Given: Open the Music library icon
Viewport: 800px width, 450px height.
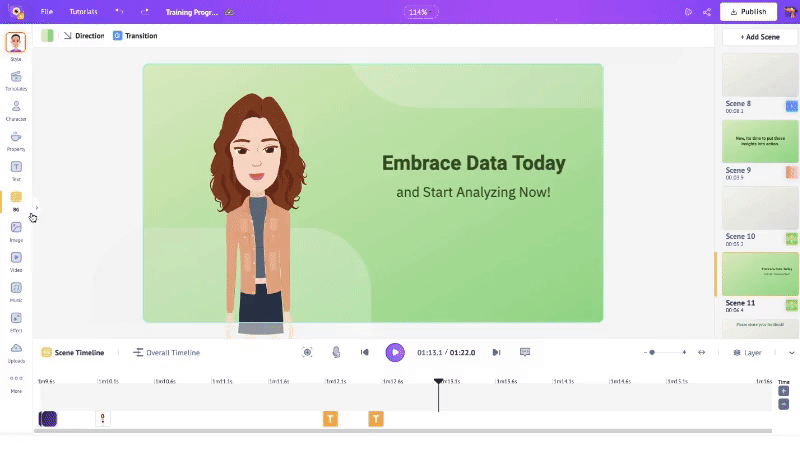Looking at the screenshot, I should pos(16,289).
